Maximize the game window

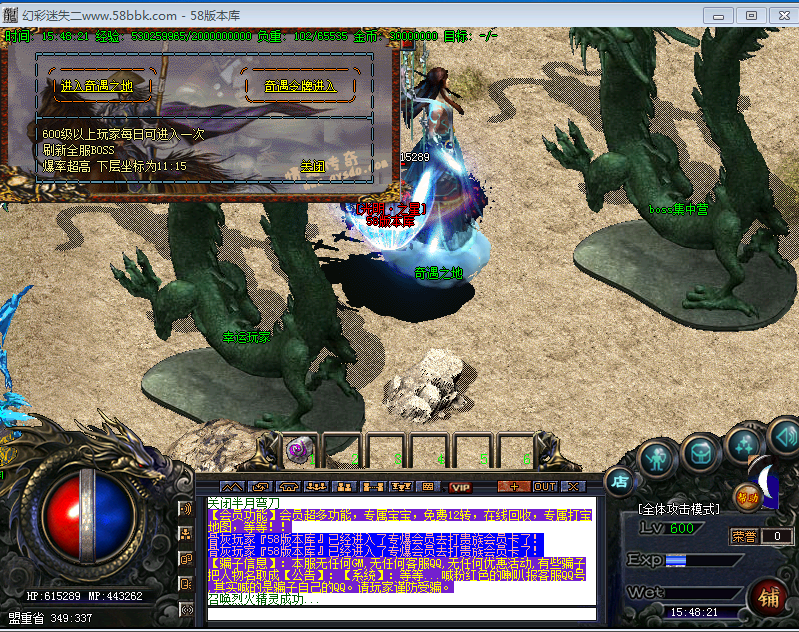(x=751, y=16)
